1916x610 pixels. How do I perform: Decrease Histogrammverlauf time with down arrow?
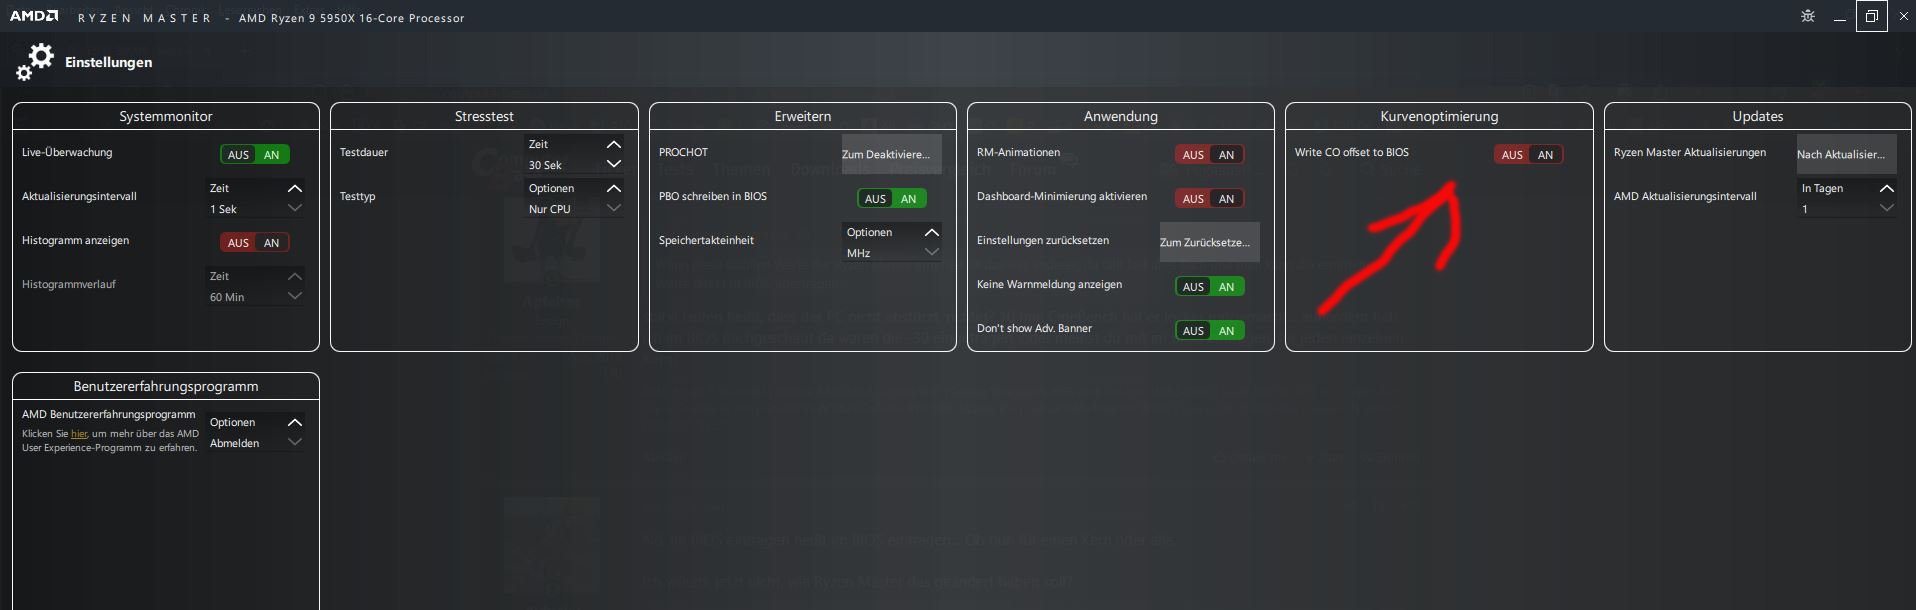click(295, 296)
